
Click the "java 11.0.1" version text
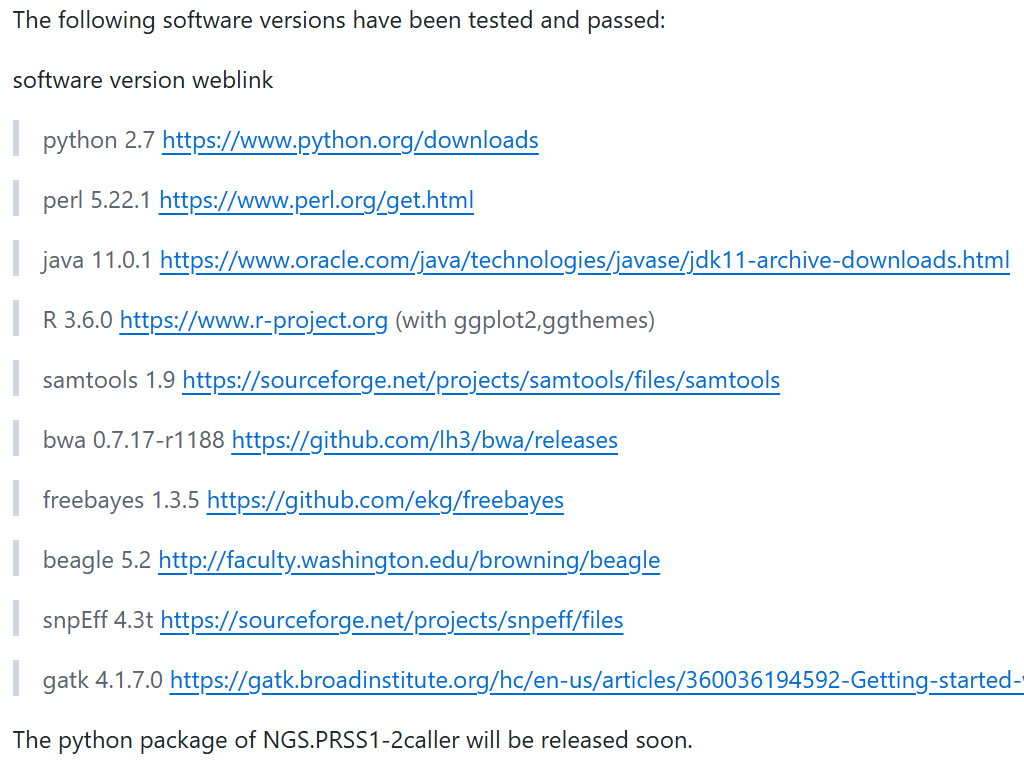point(97,261)
